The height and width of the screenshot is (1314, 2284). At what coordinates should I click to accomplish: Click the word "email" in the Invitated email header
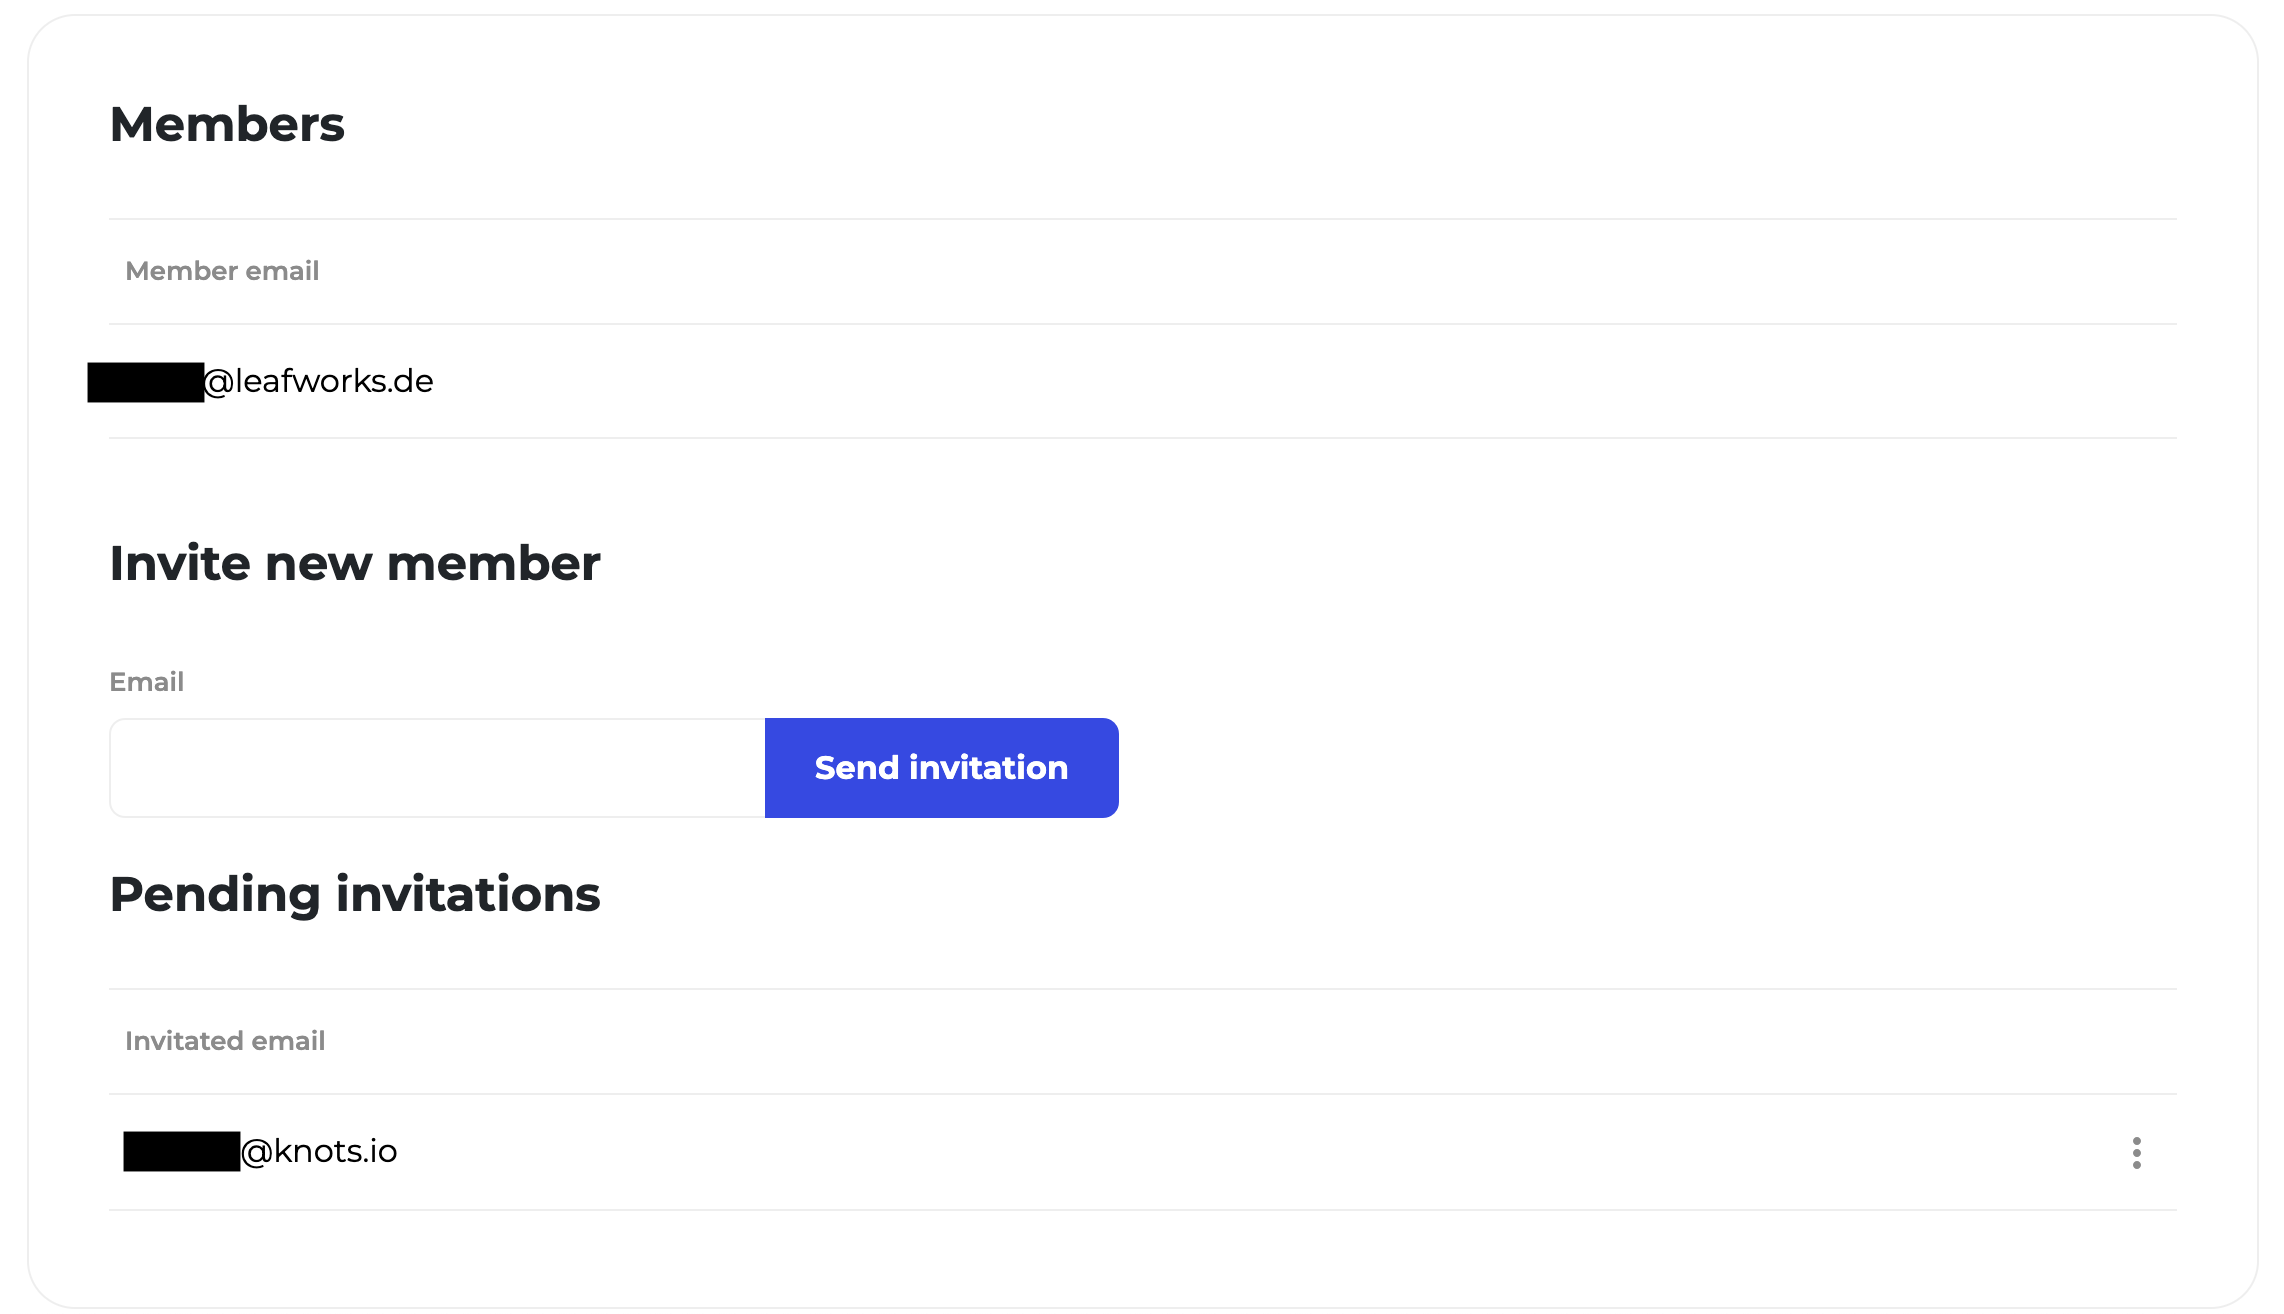pos(289,1041)
